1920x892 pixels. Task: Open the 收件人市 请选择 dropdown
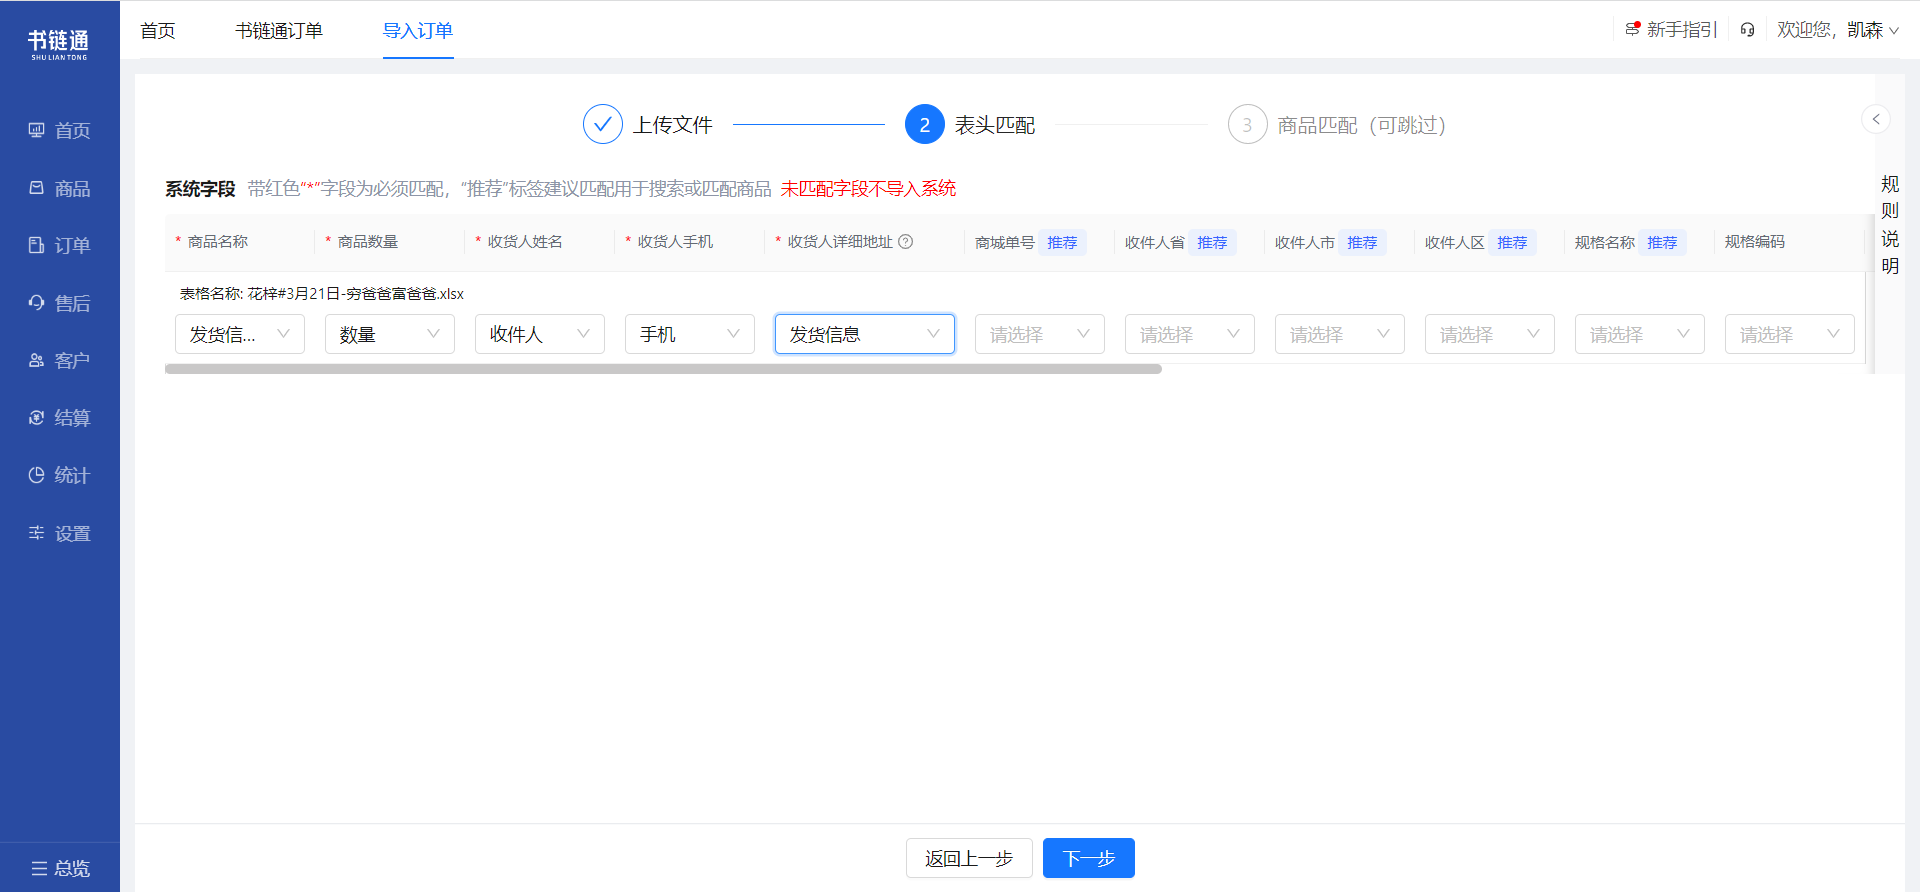[x=1340, y=334]
